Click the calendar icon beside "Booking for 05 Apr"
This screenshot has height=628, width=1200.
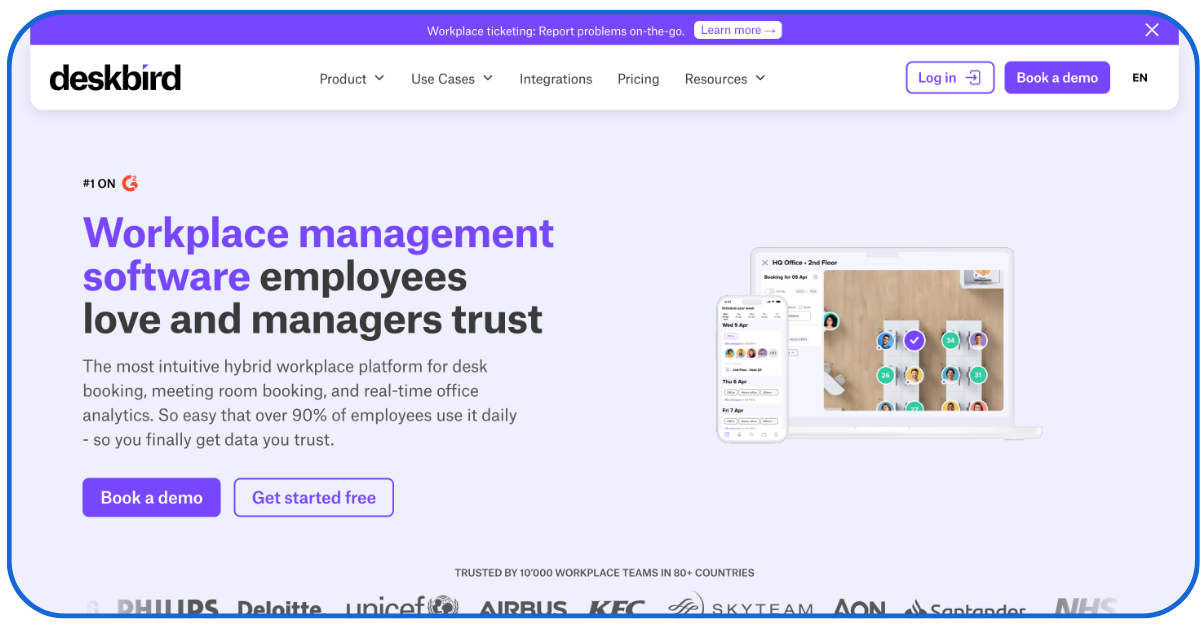pos(815,277)
